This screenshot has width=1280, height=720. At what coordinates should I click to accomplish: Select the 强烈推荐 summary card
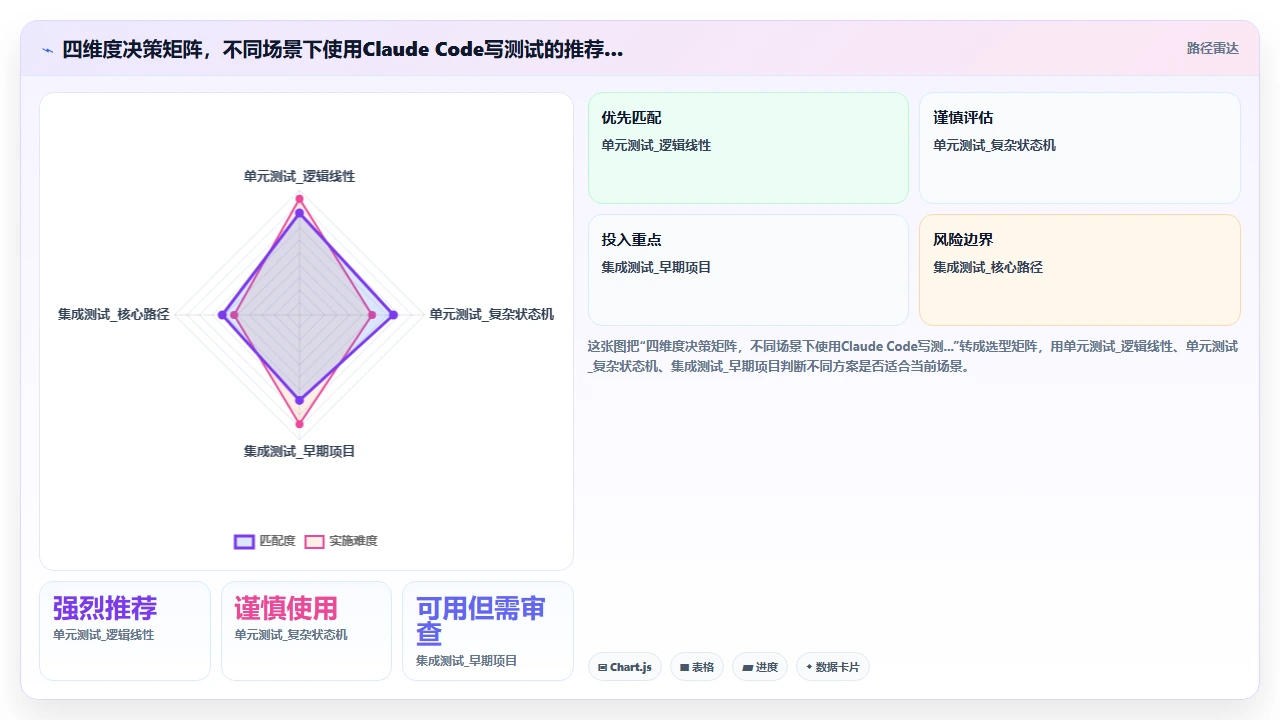tap(125, 631)
